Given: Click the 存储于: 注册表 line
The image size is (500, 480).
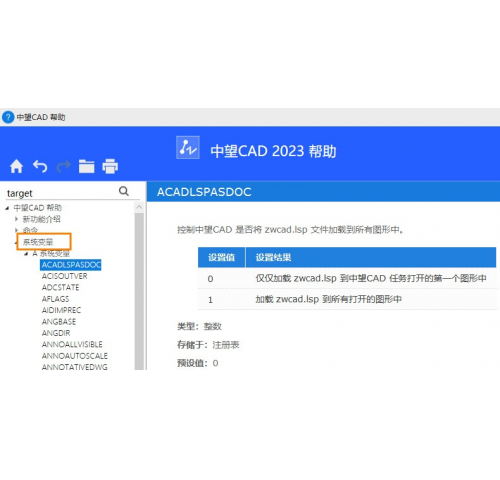Looking at the screenshot, I should pyautogui.click(x=208, y=345).
